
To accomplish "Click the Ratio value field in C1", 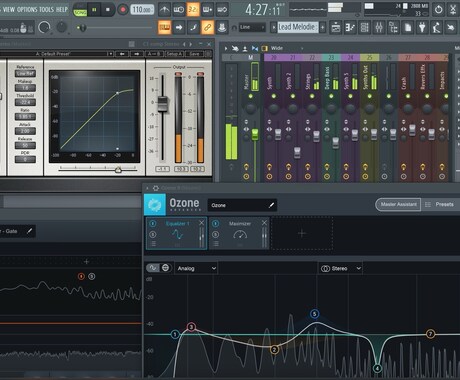I will 25,117.
